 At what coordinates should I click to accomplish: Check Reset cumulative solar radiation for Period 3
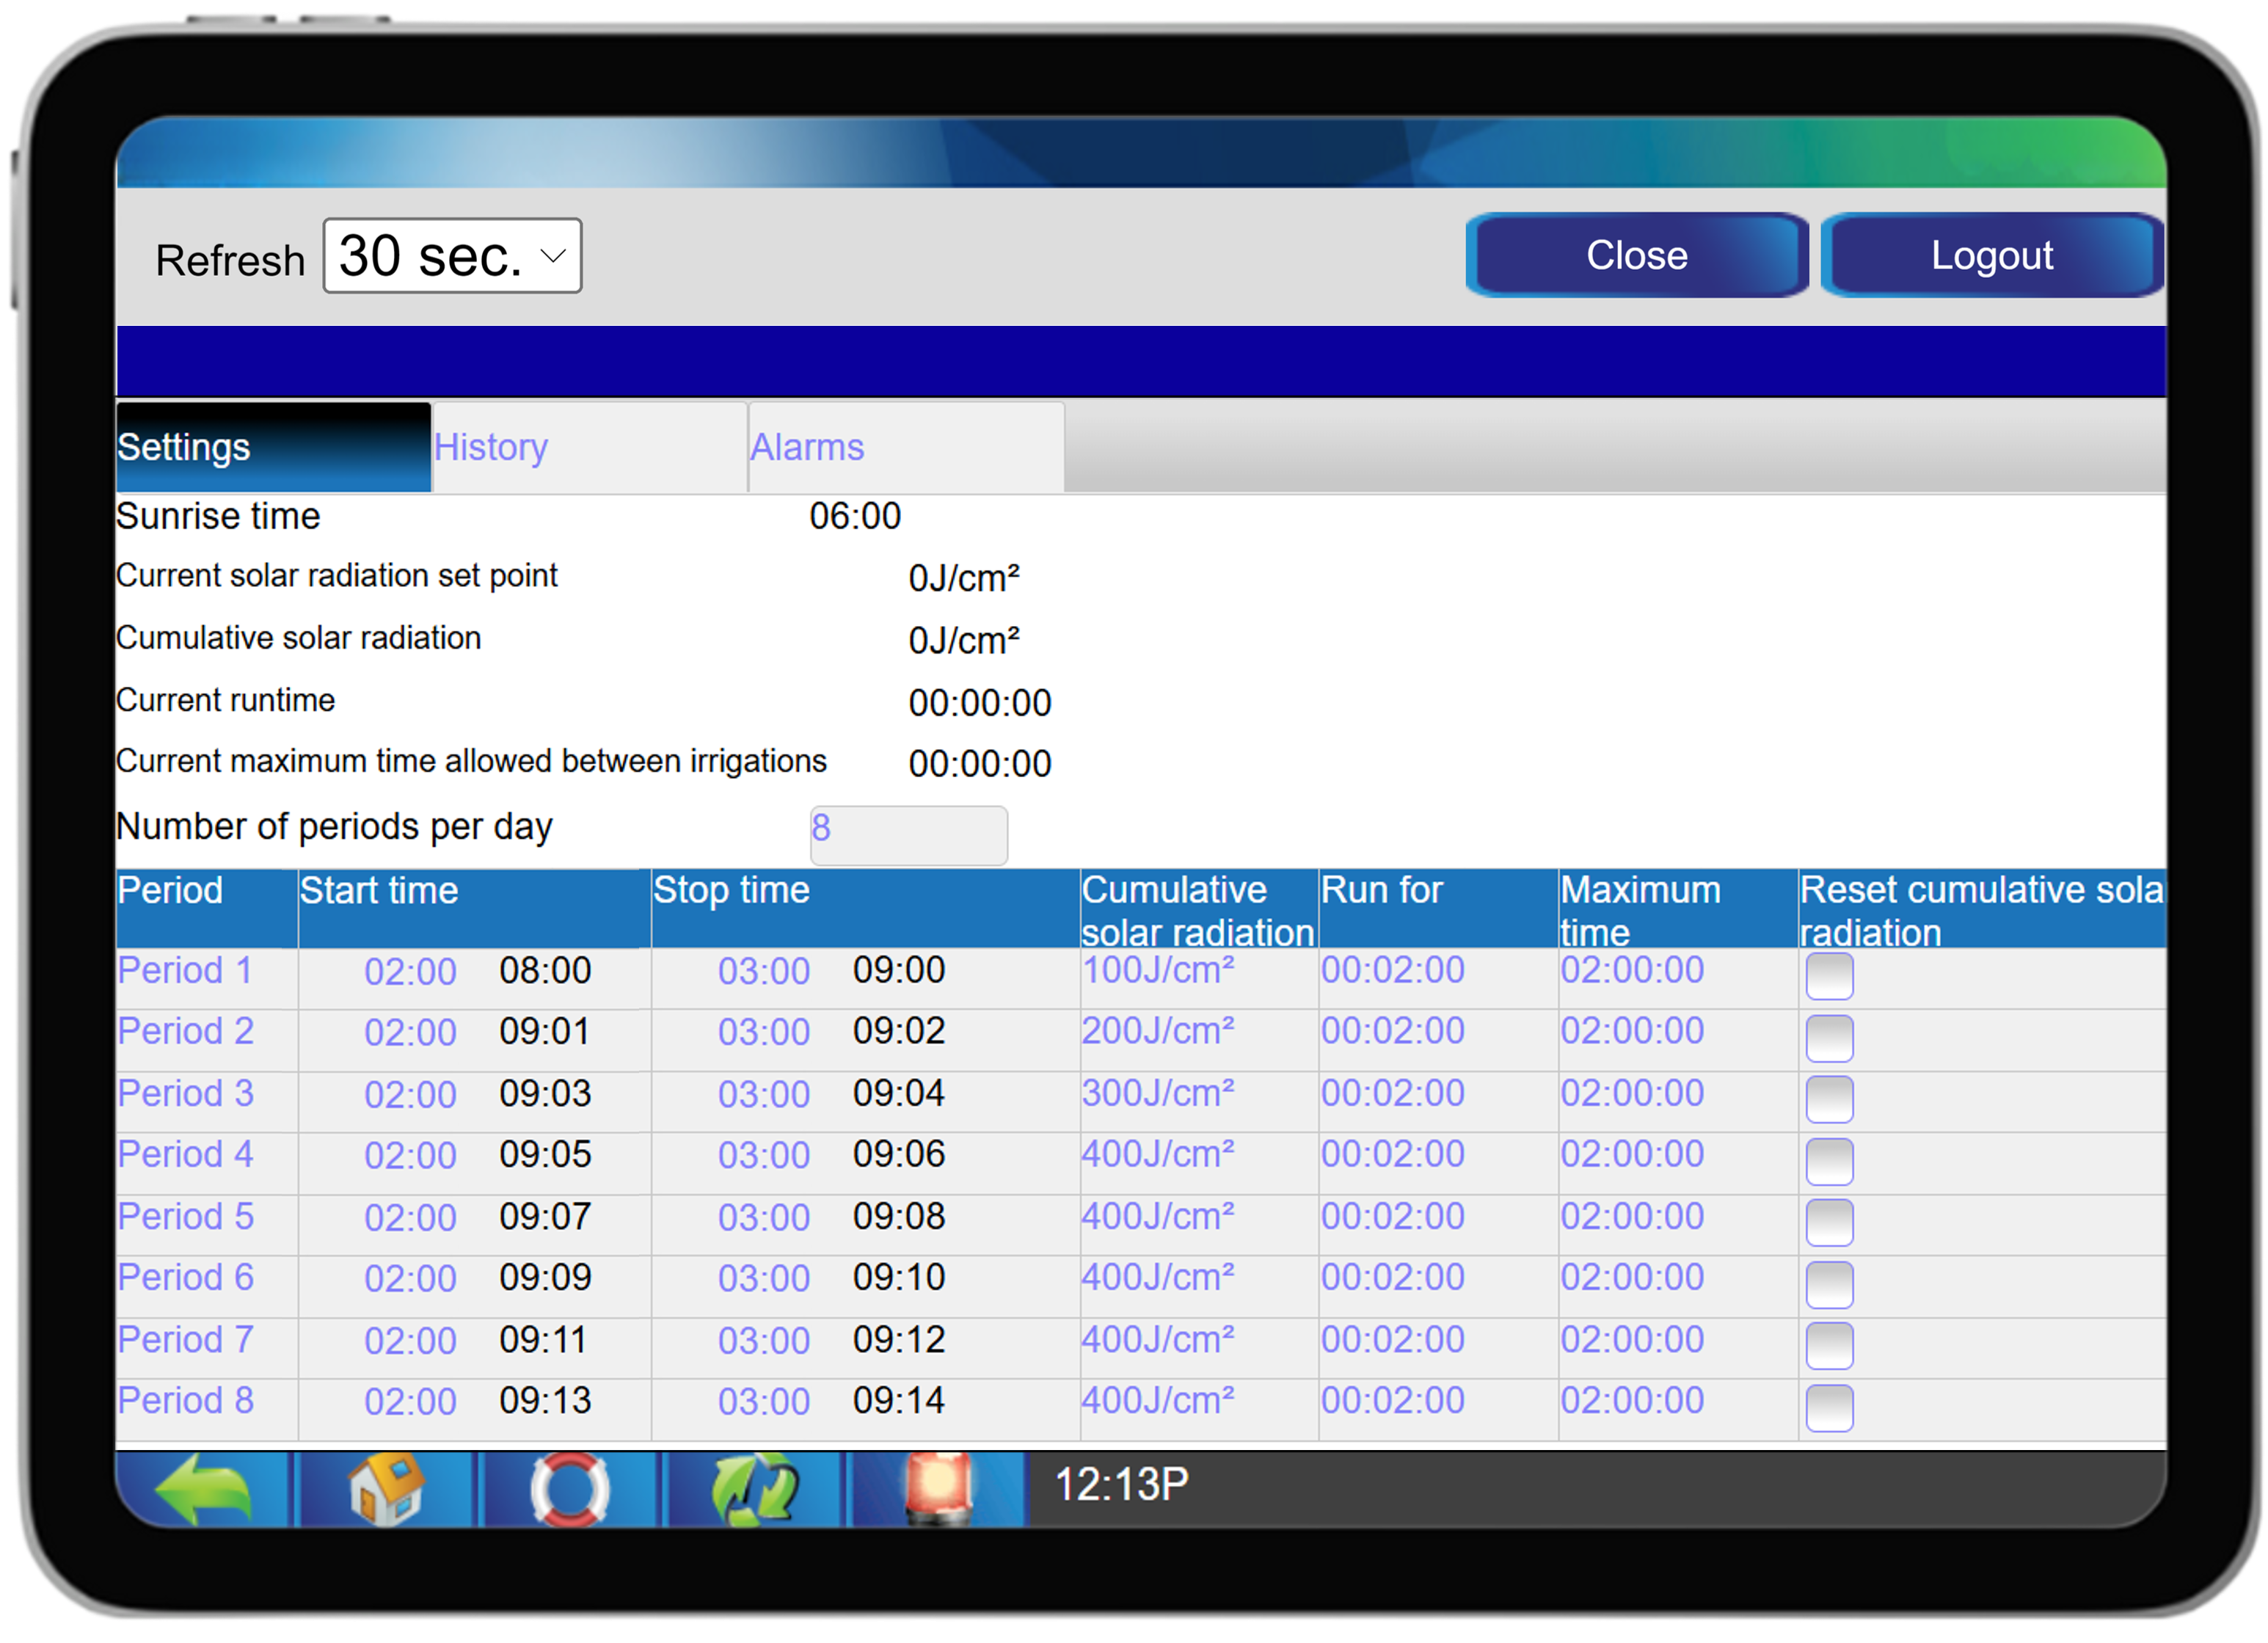click(1829, 1099)
